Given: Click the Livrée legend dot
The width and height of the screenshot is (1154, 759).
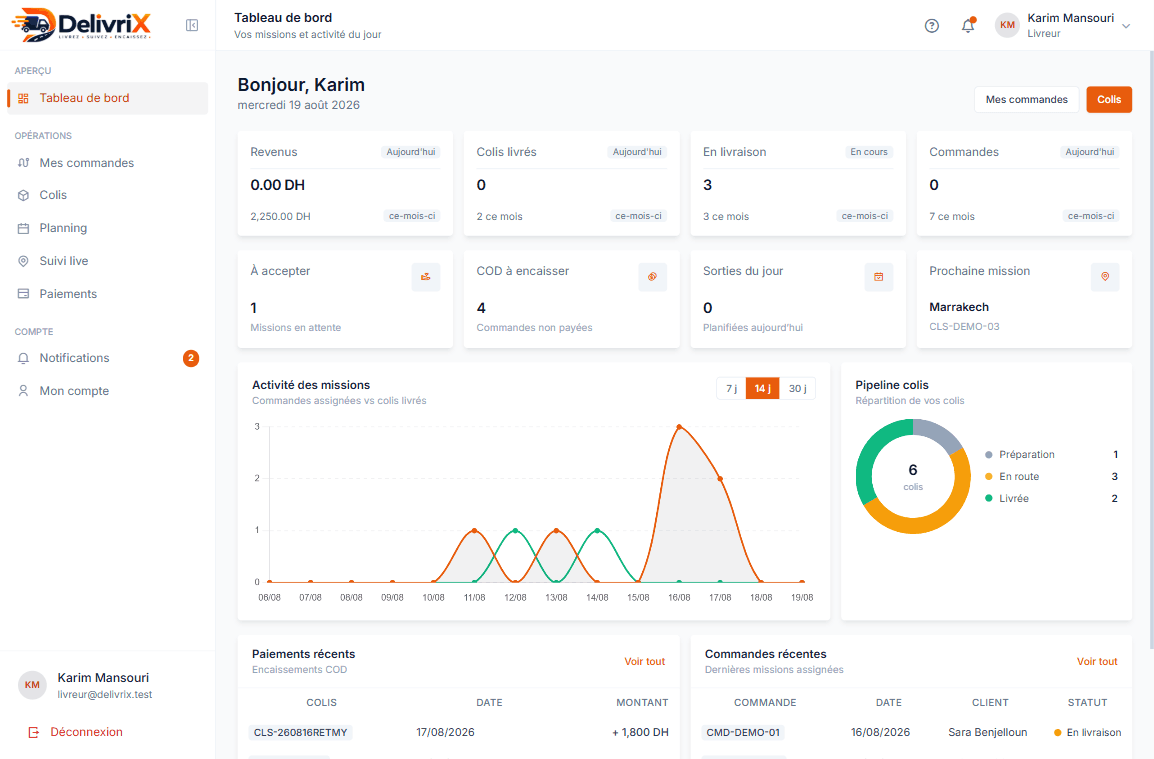Looking at the screenshot, I should (x=988, y=498).
